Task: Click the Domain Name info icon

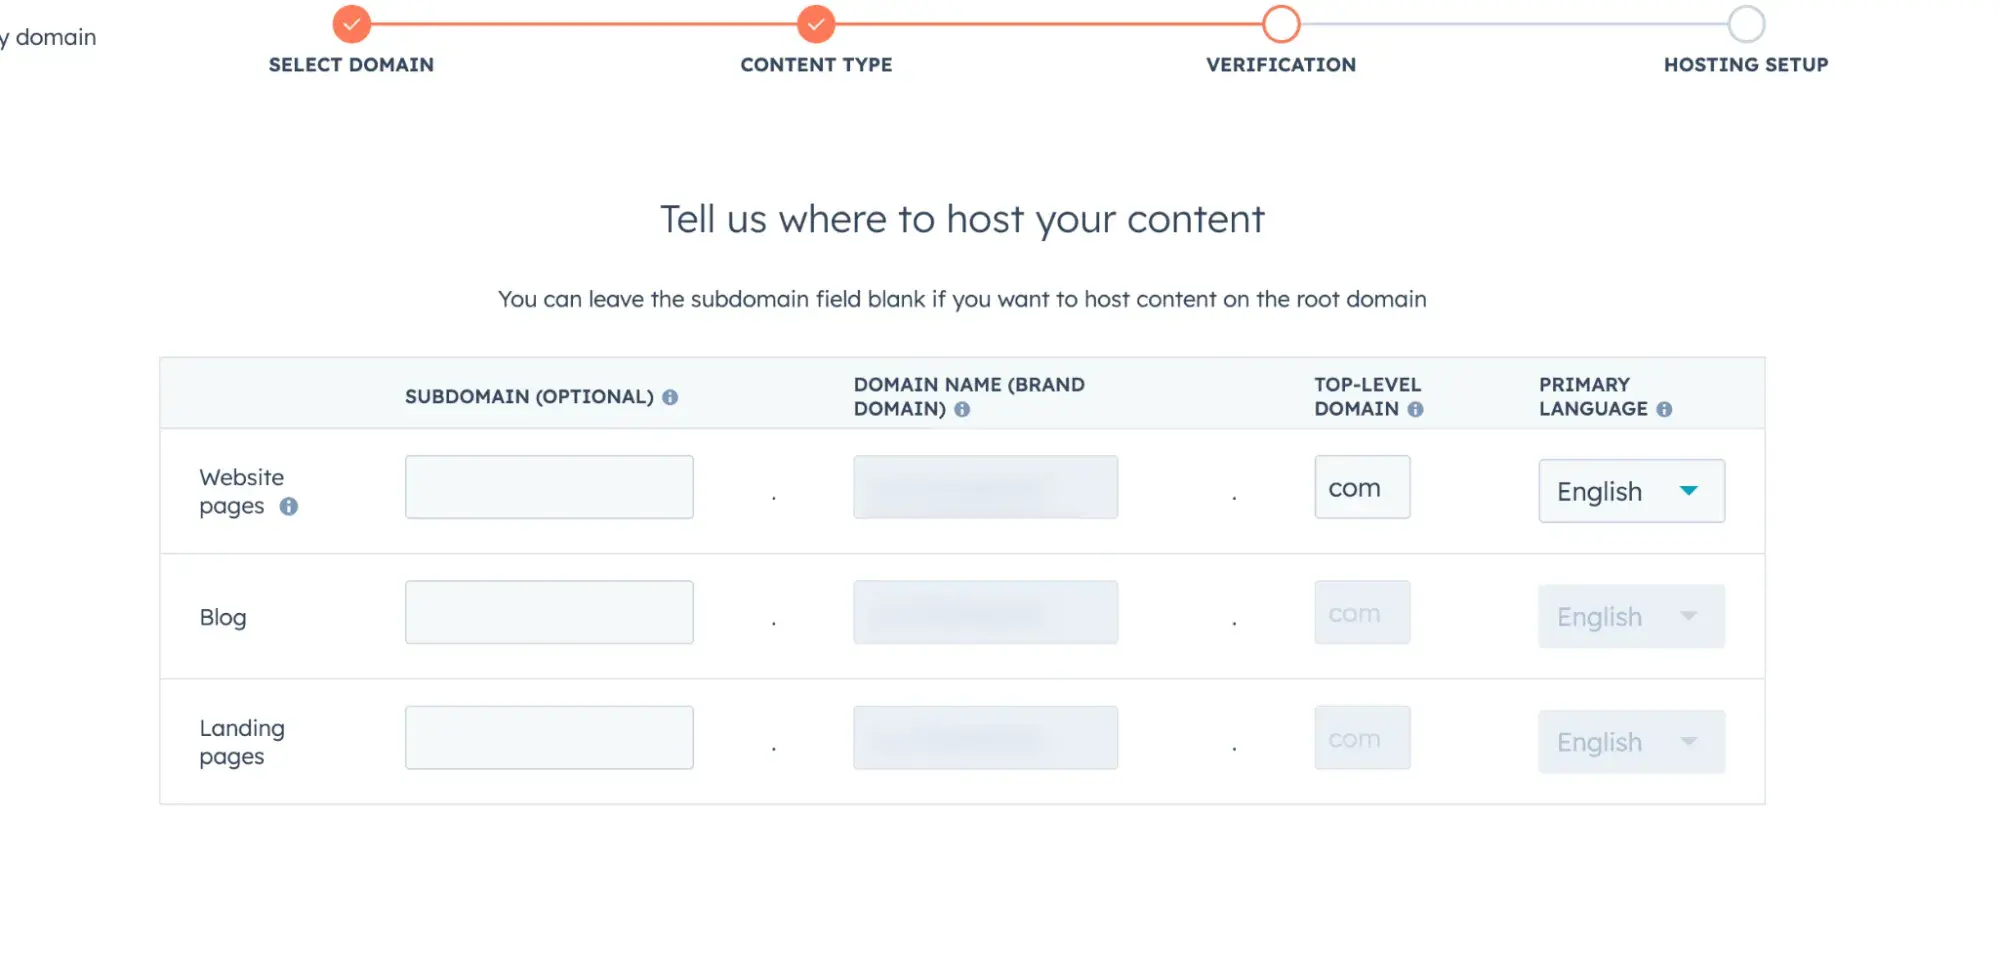Action: click(962, 409)
